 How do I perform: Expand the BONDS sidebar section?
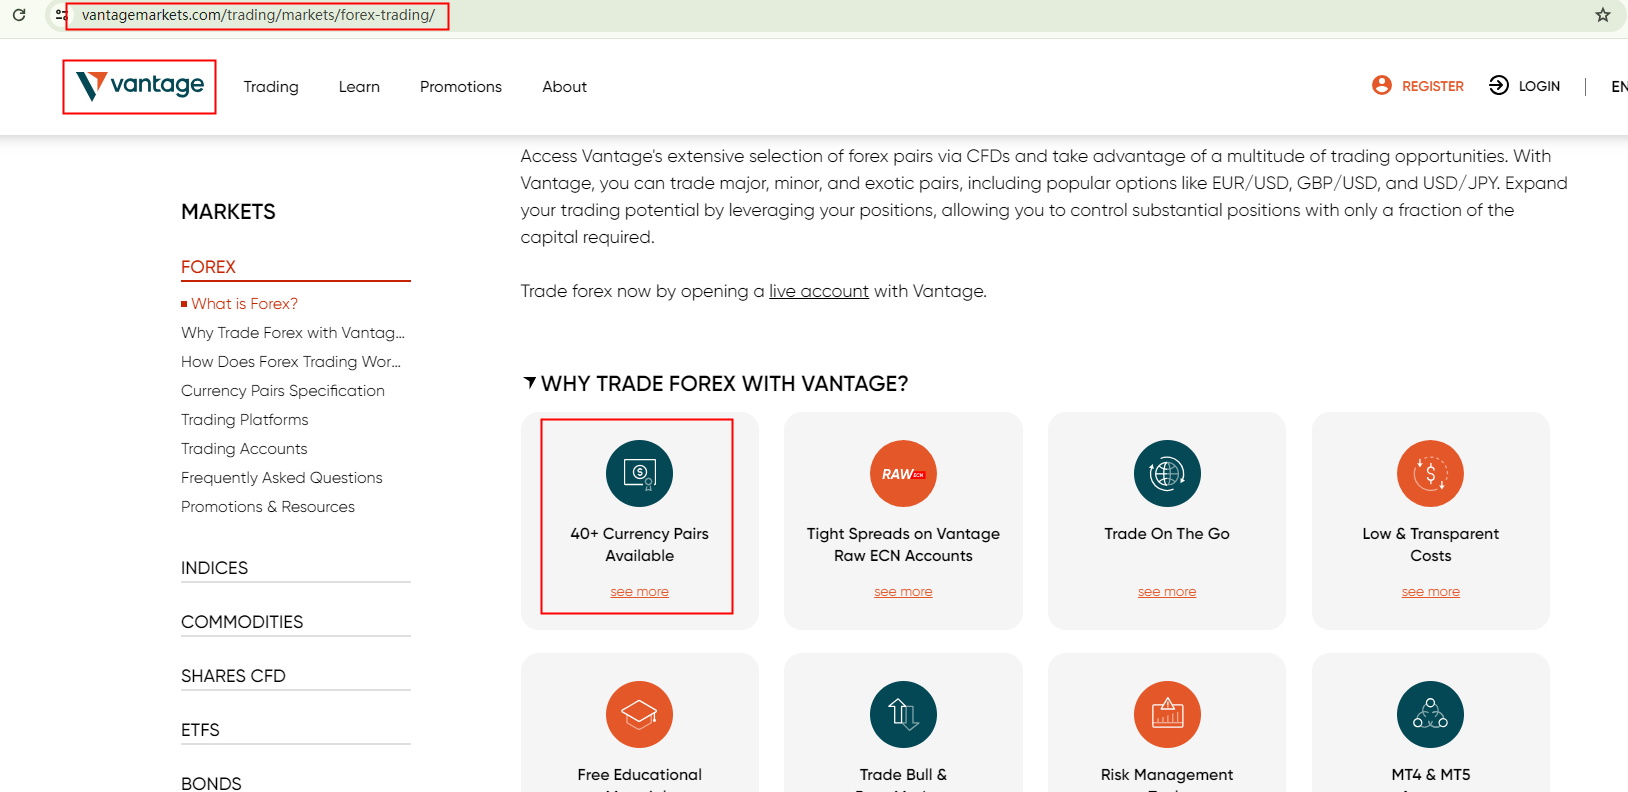click(211, 783)
